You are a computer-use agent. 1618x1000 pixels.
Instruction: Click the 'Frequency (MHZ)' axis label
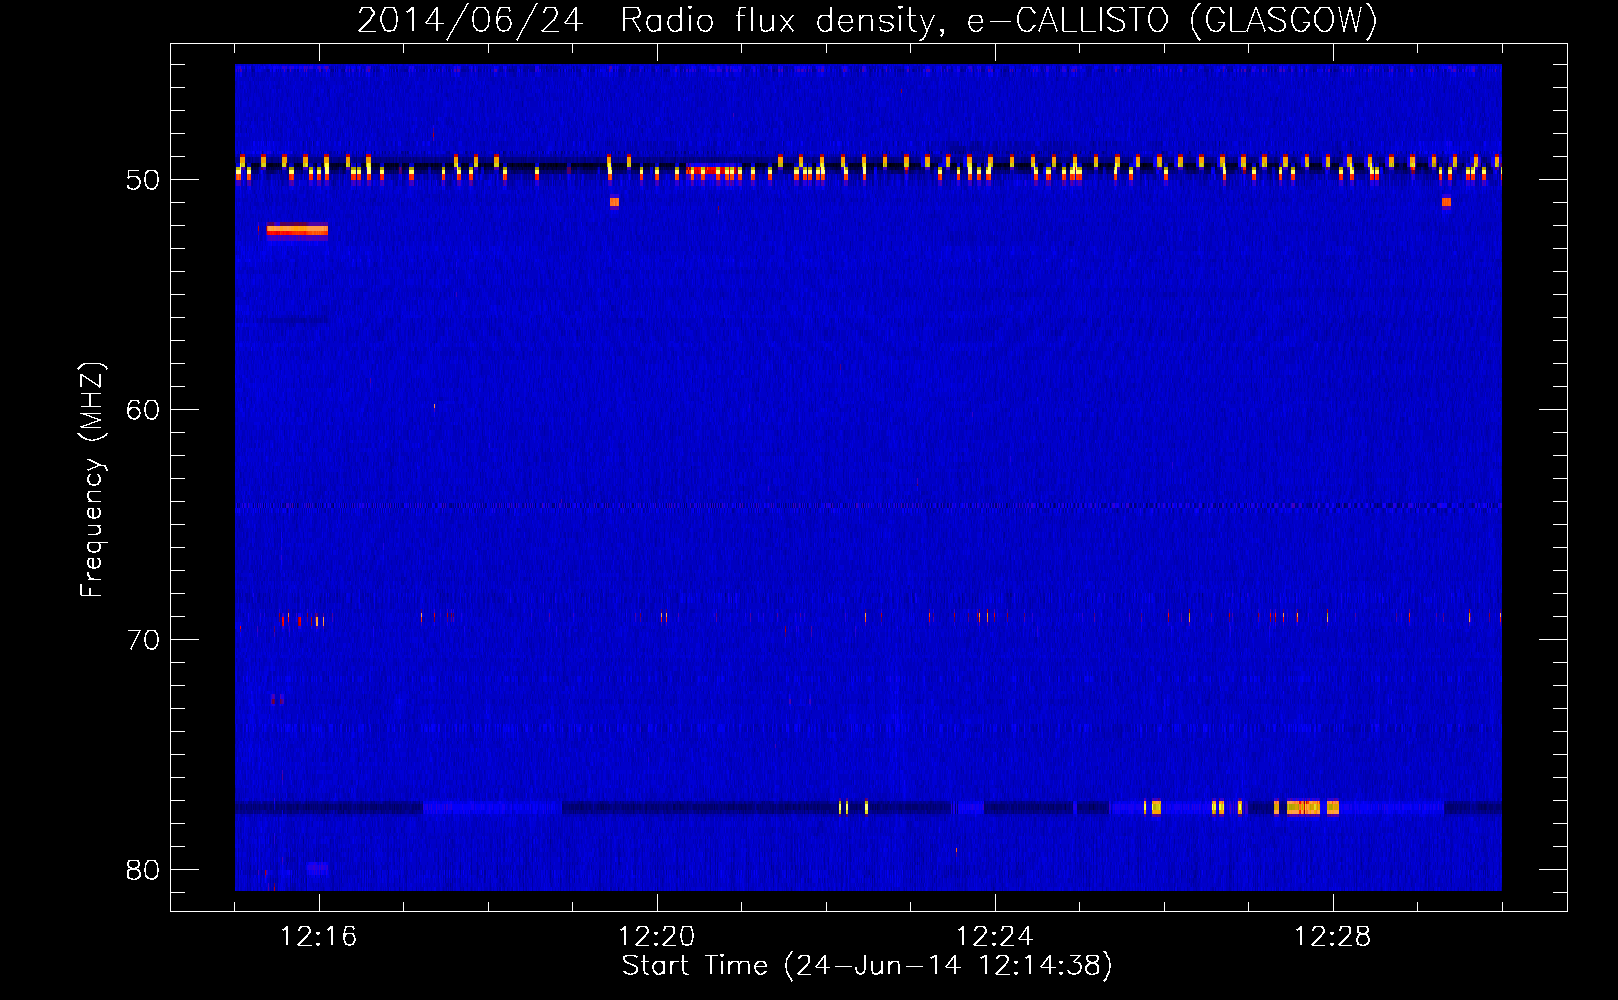[x=92, y=480]
